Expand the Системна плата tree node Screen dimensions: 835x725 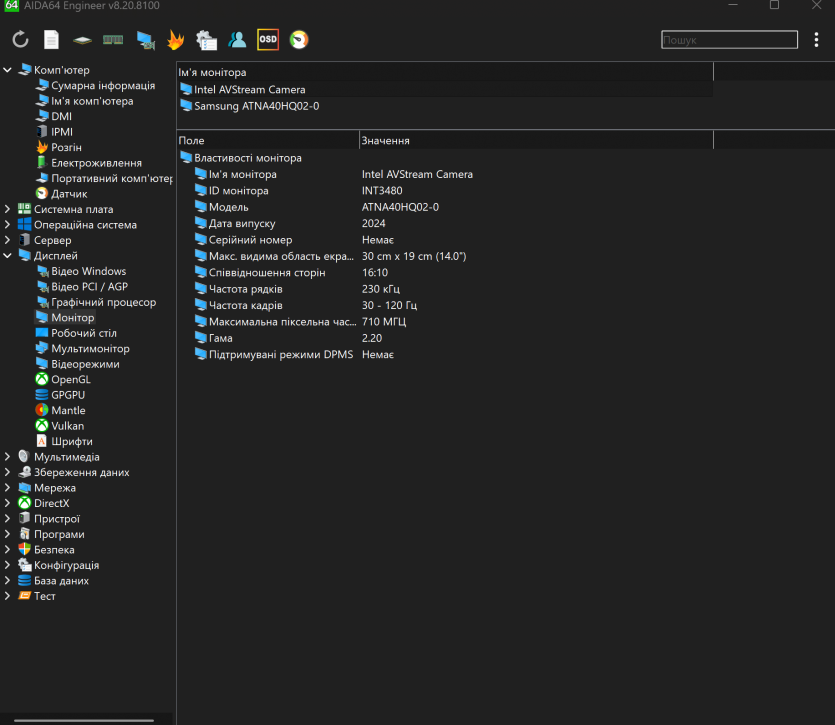[8, 209]
